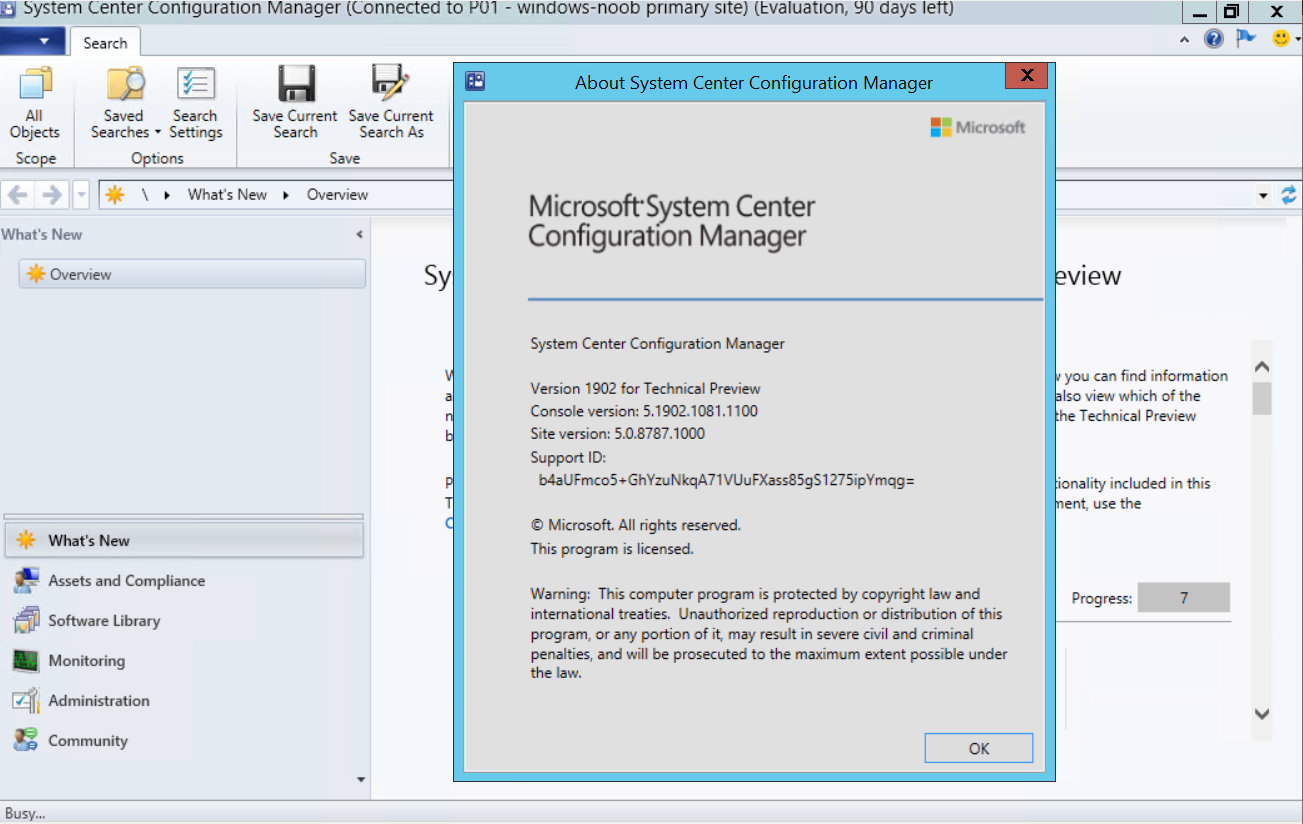Refresh the view using the refresh icon
1303x824 pixels.
pos(1289,195)
